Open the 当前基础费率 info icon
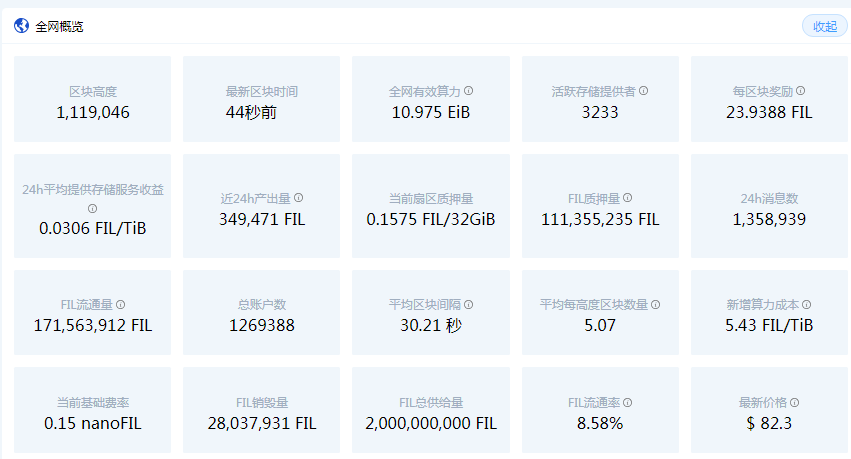The height and width of the screenshot is (459, 851). tap(135, 402)
